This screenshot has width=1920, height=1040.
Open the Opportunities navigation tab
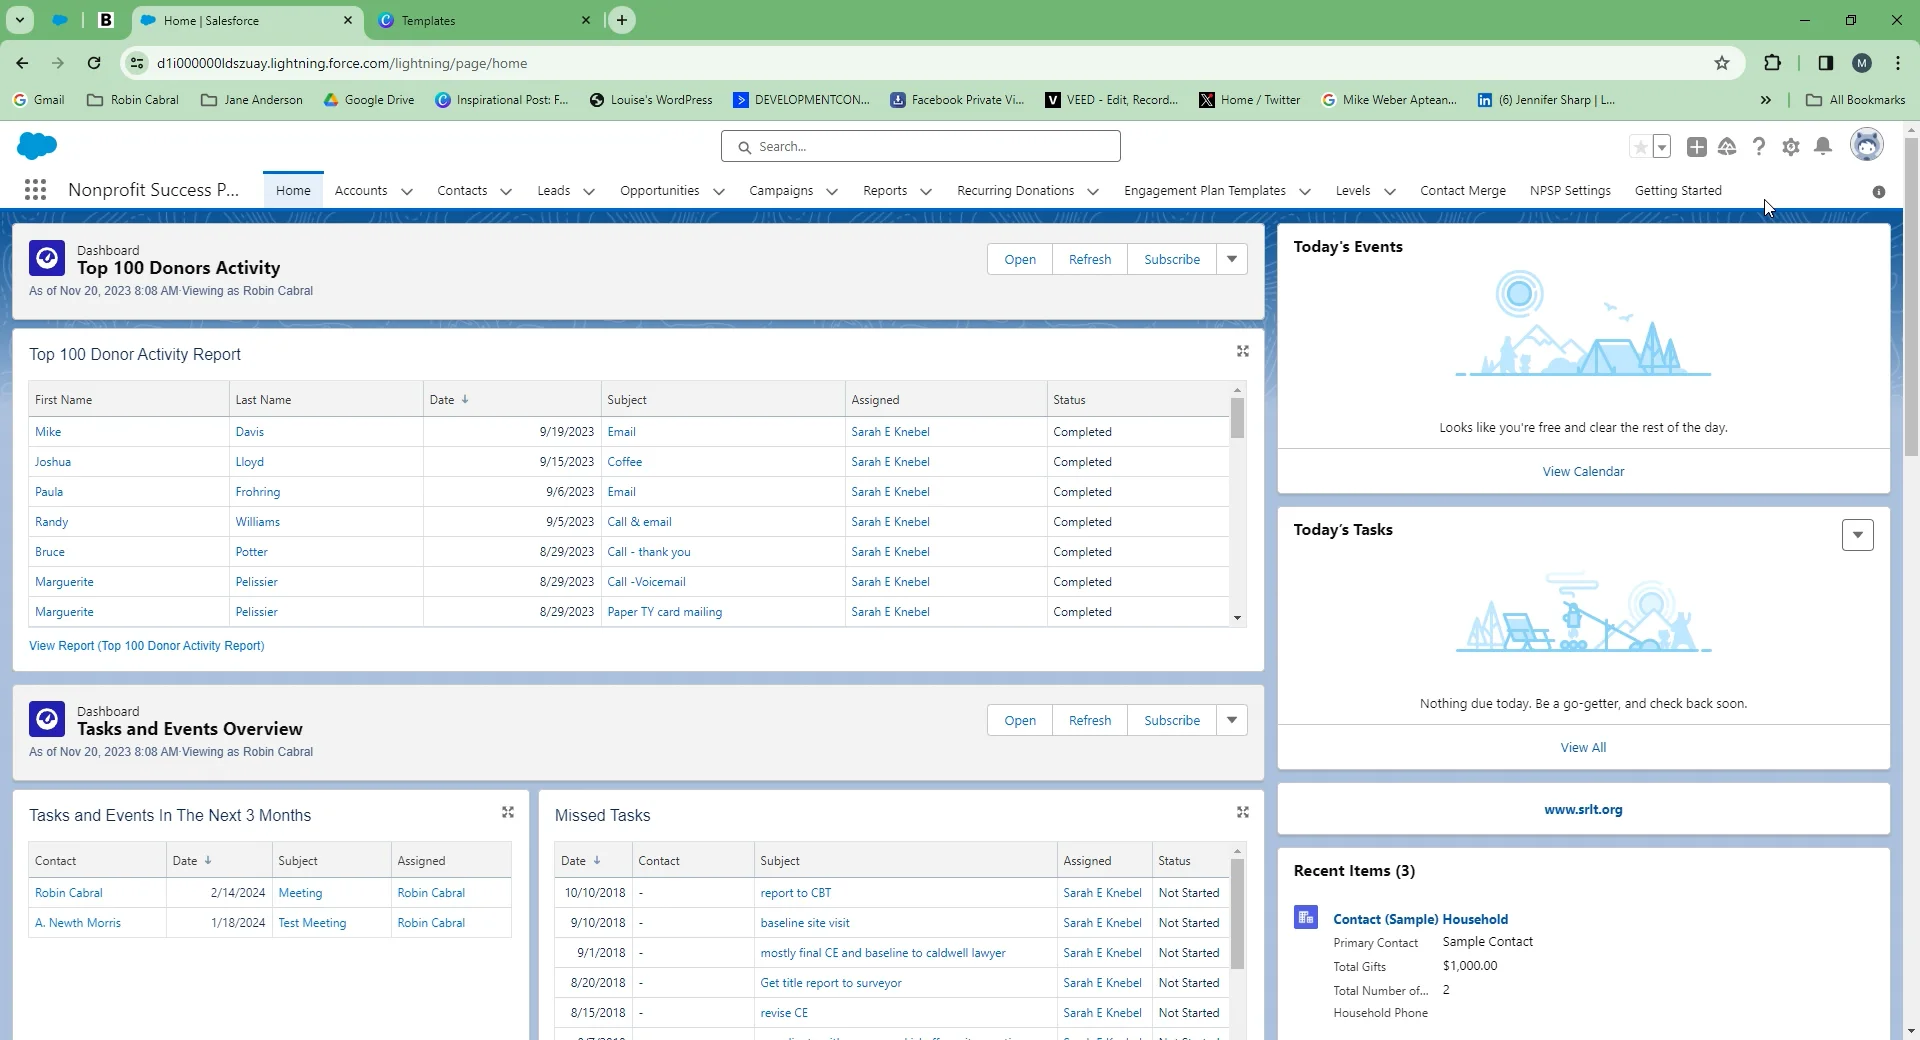[x=660, y=191]
